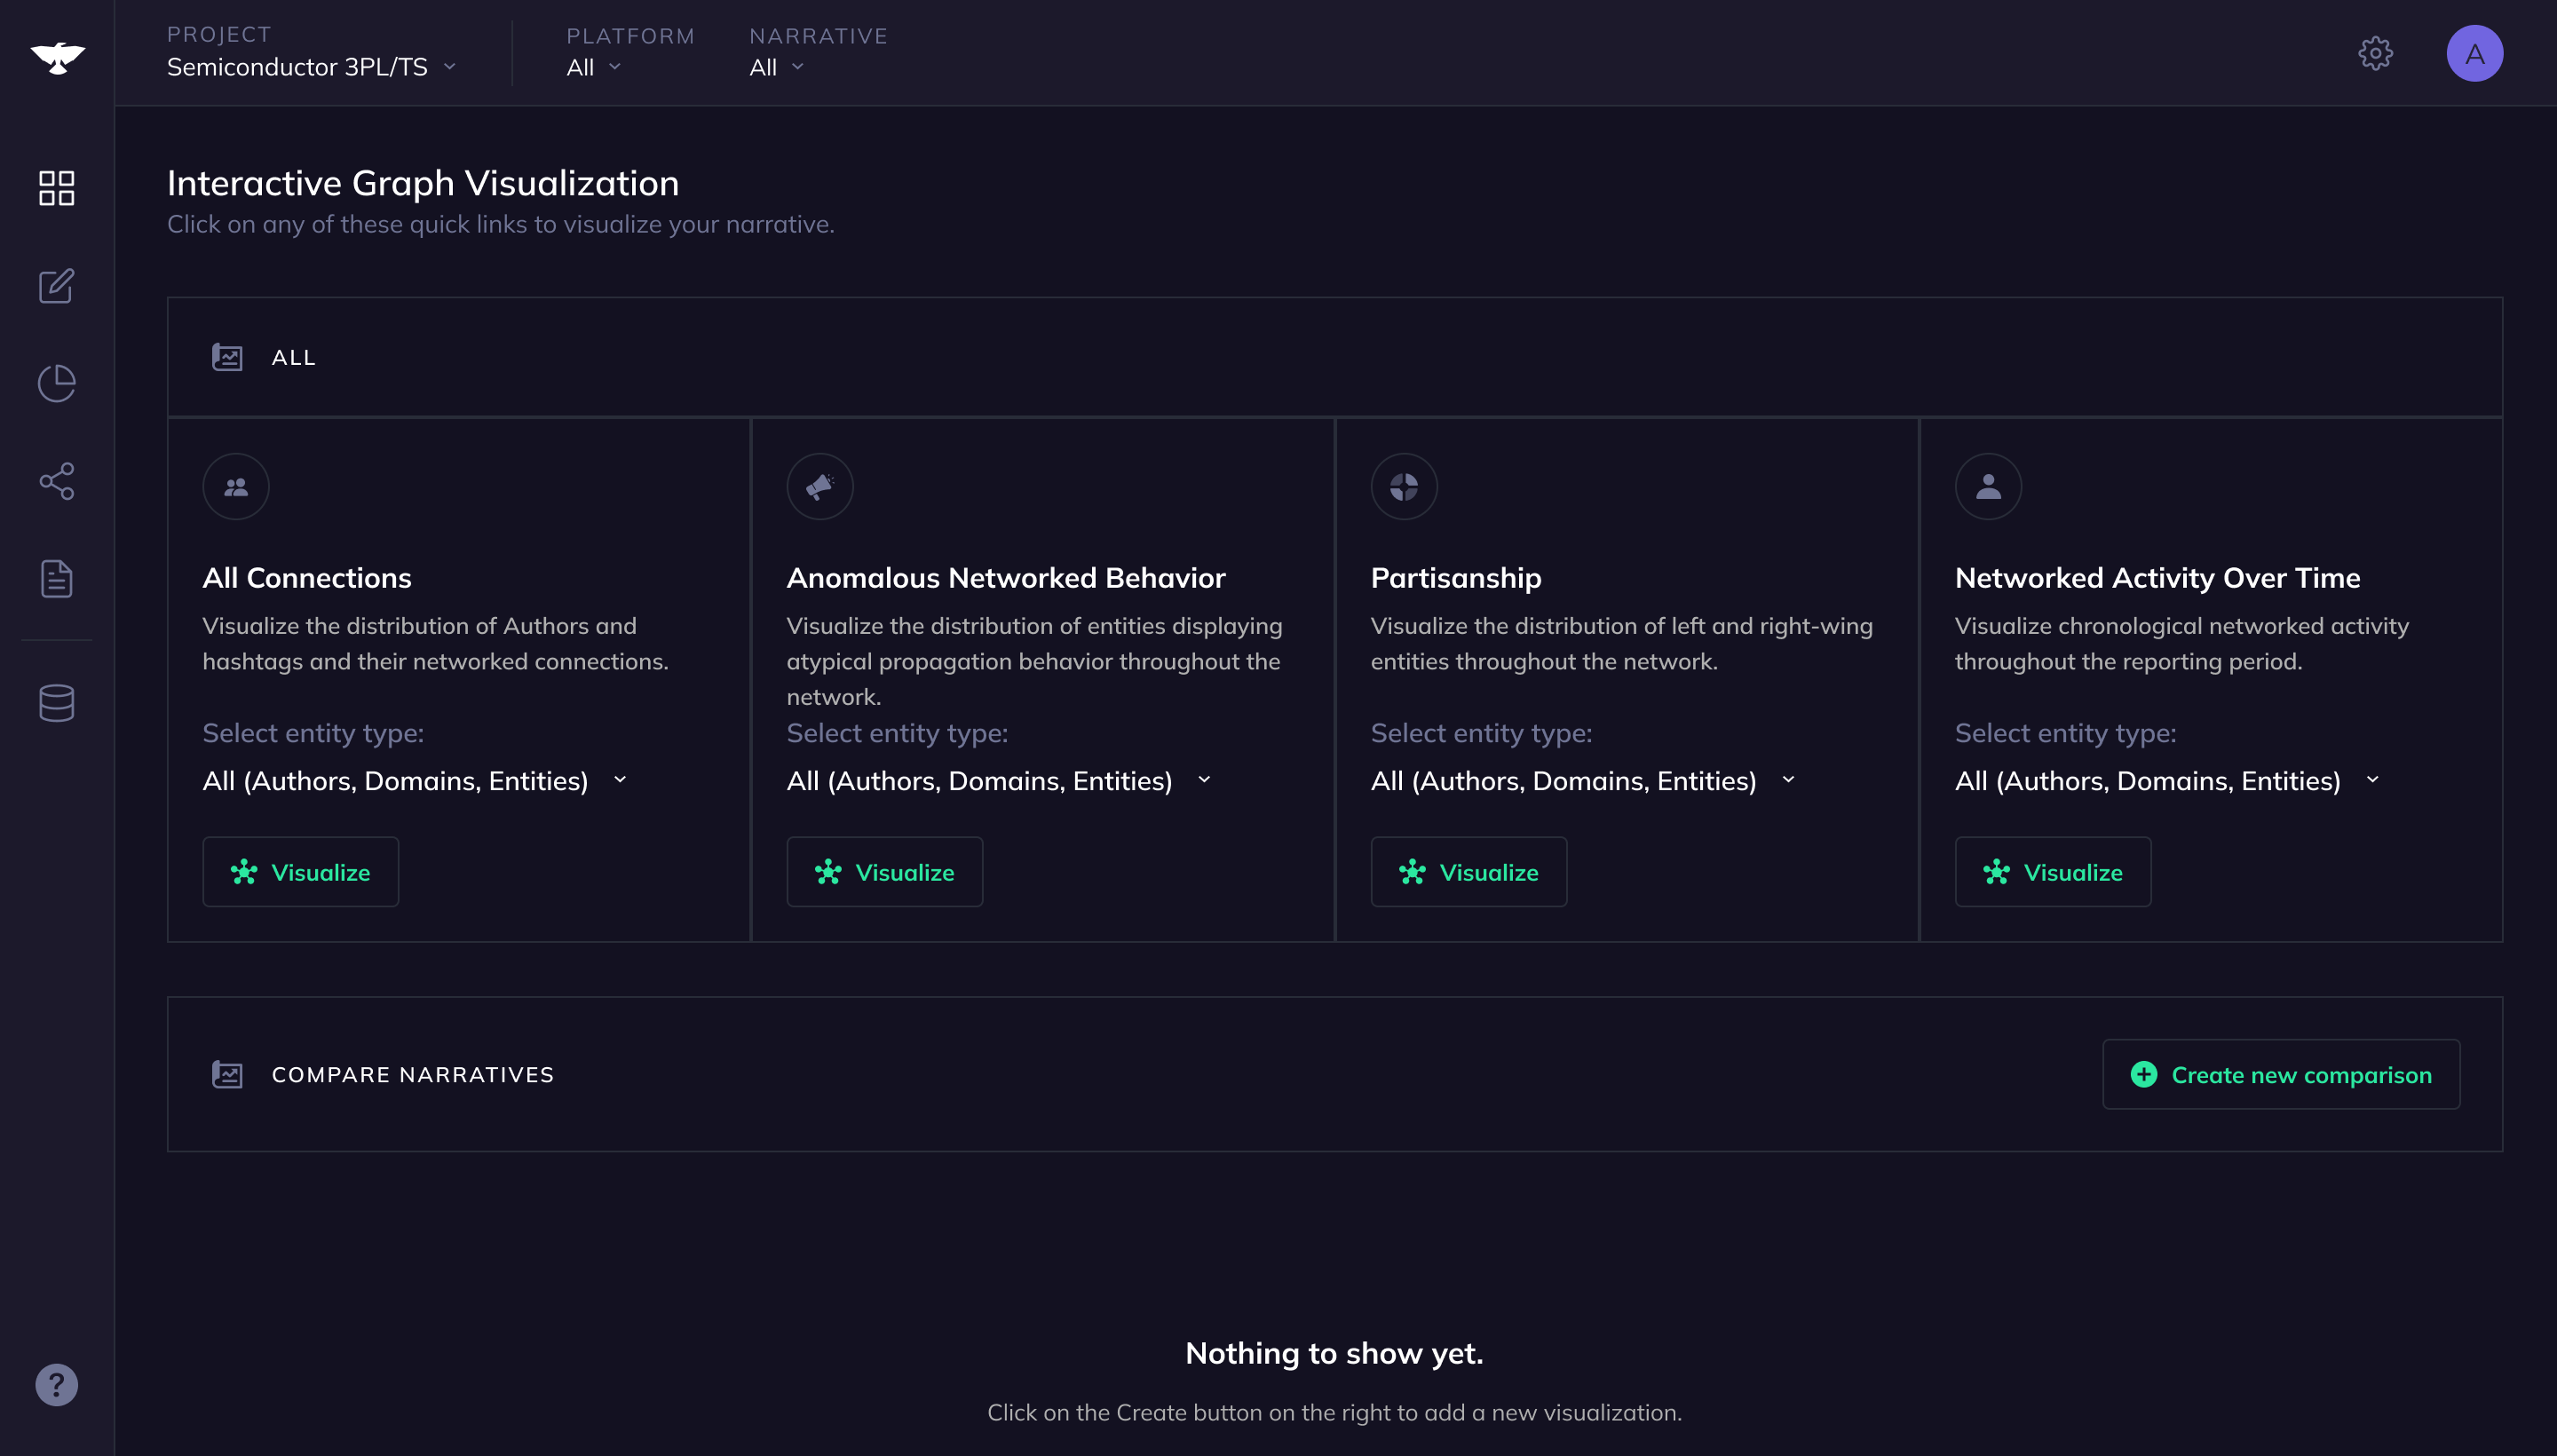
Task: Open the help question mark icon
Action: point(56,1384)
